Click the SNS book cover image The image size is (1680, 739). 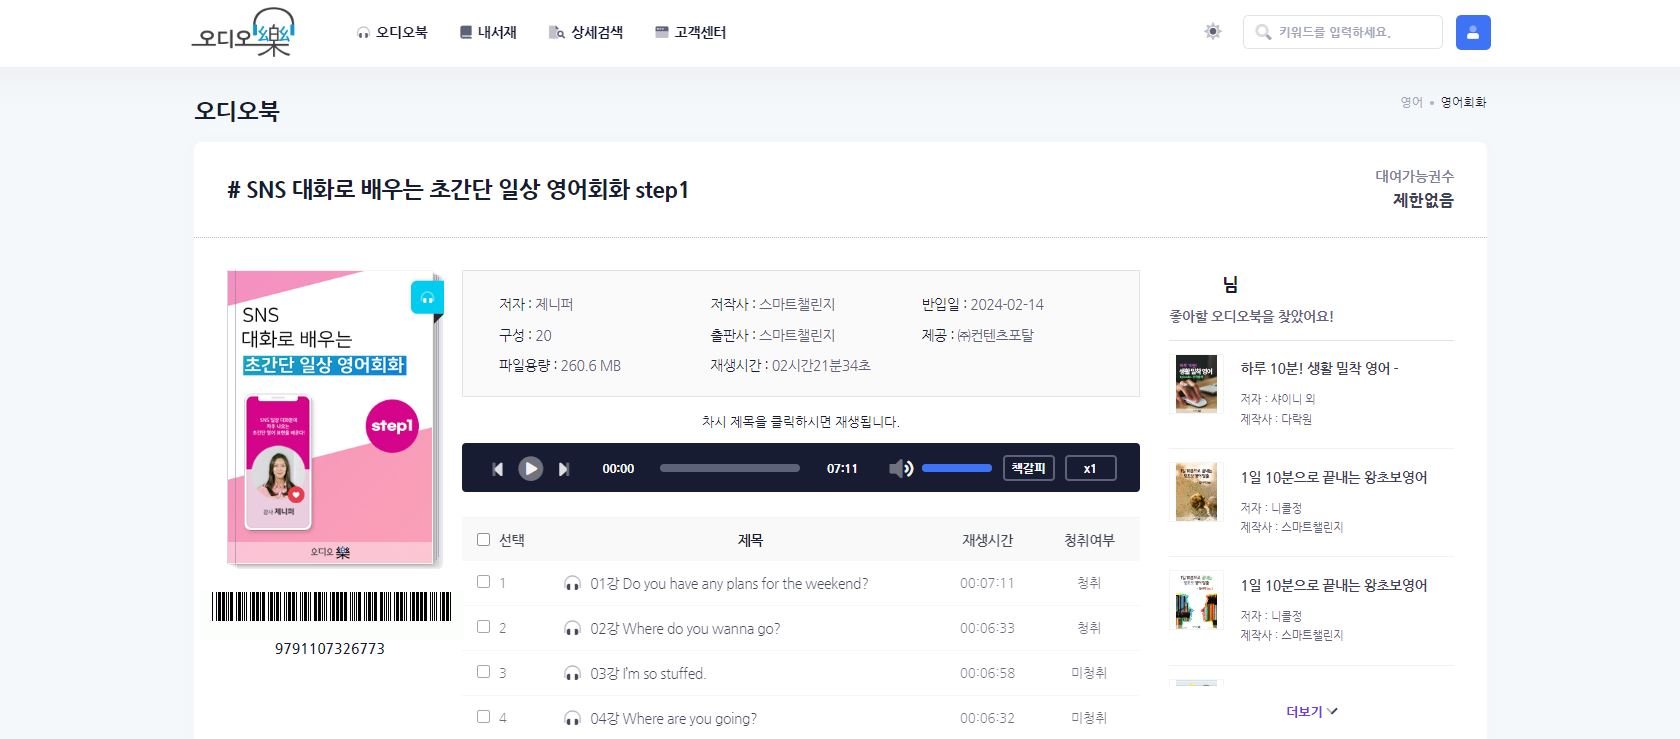335,418
